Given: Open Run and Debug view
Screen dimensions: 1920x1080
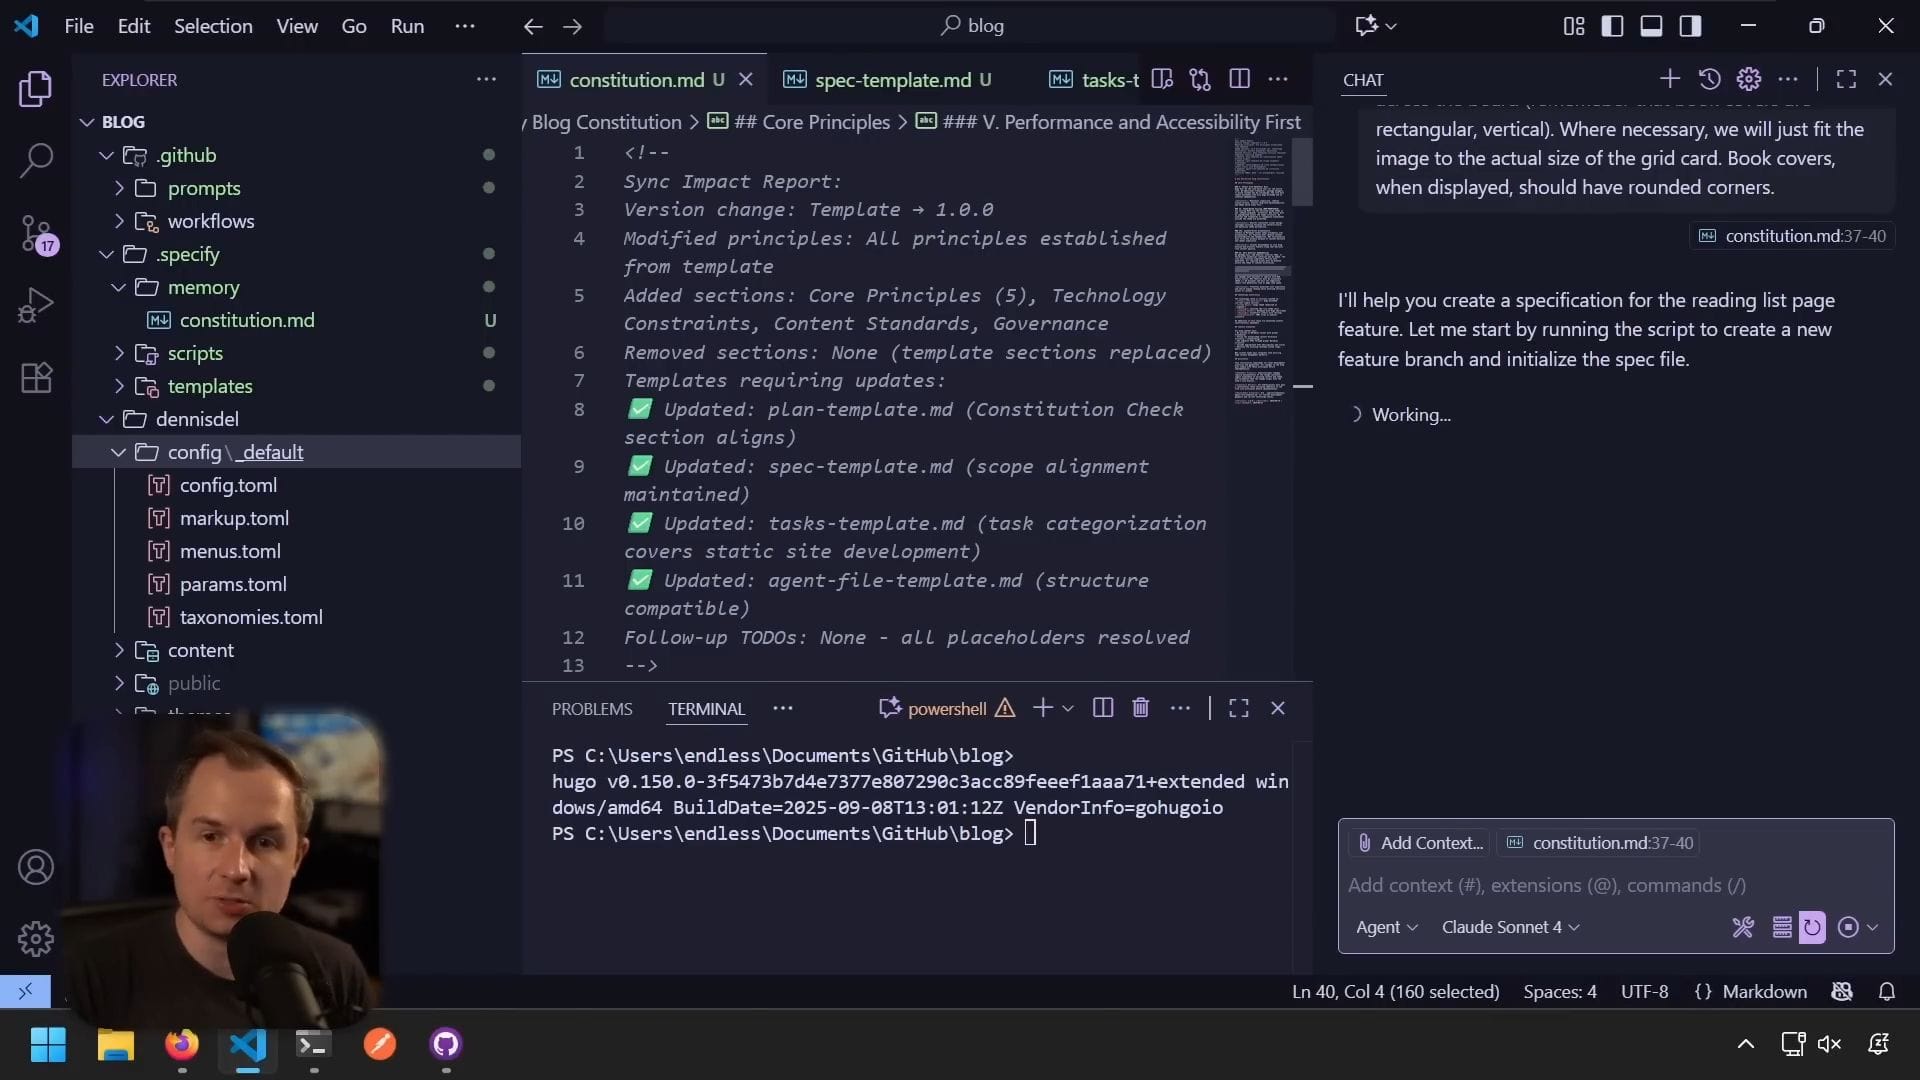Looking at the screenshot, I should [36, 305].
